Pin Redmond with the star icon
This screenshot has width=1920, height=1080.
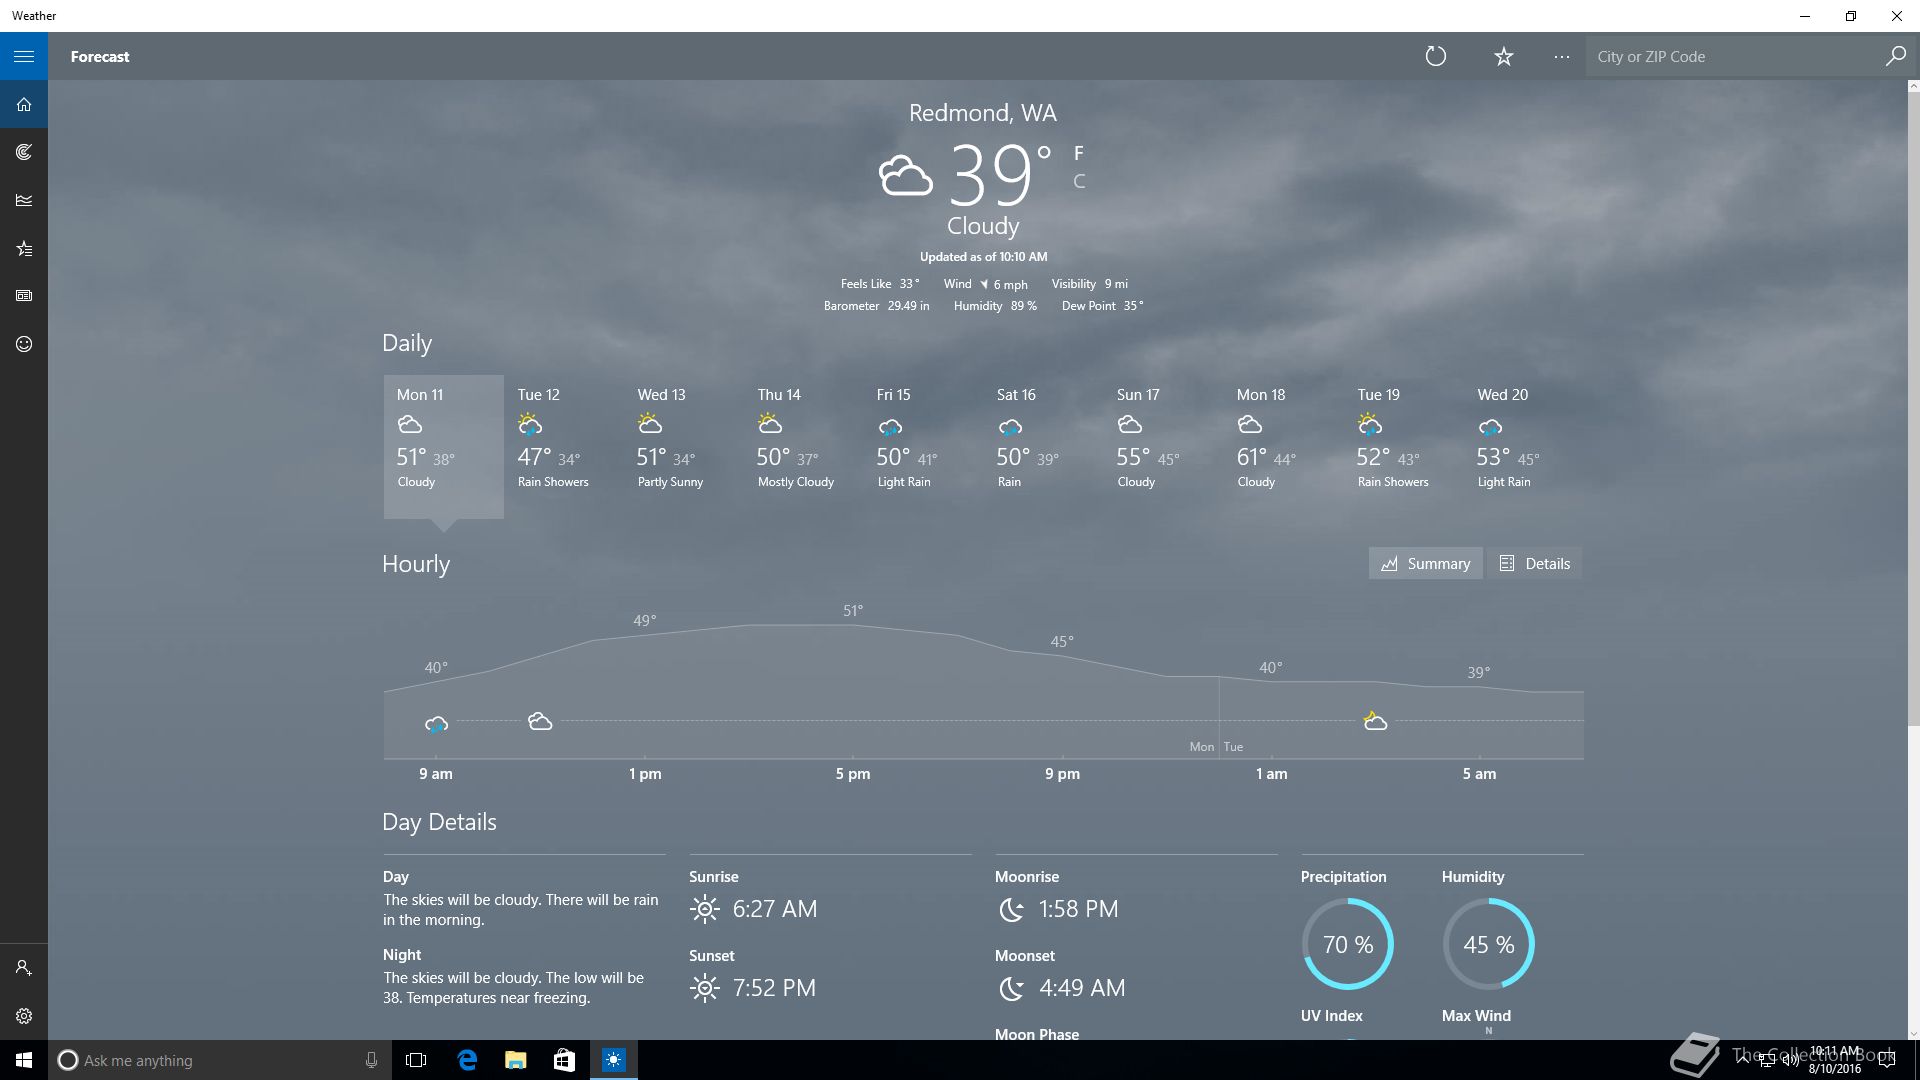[x=1503, y=57]
